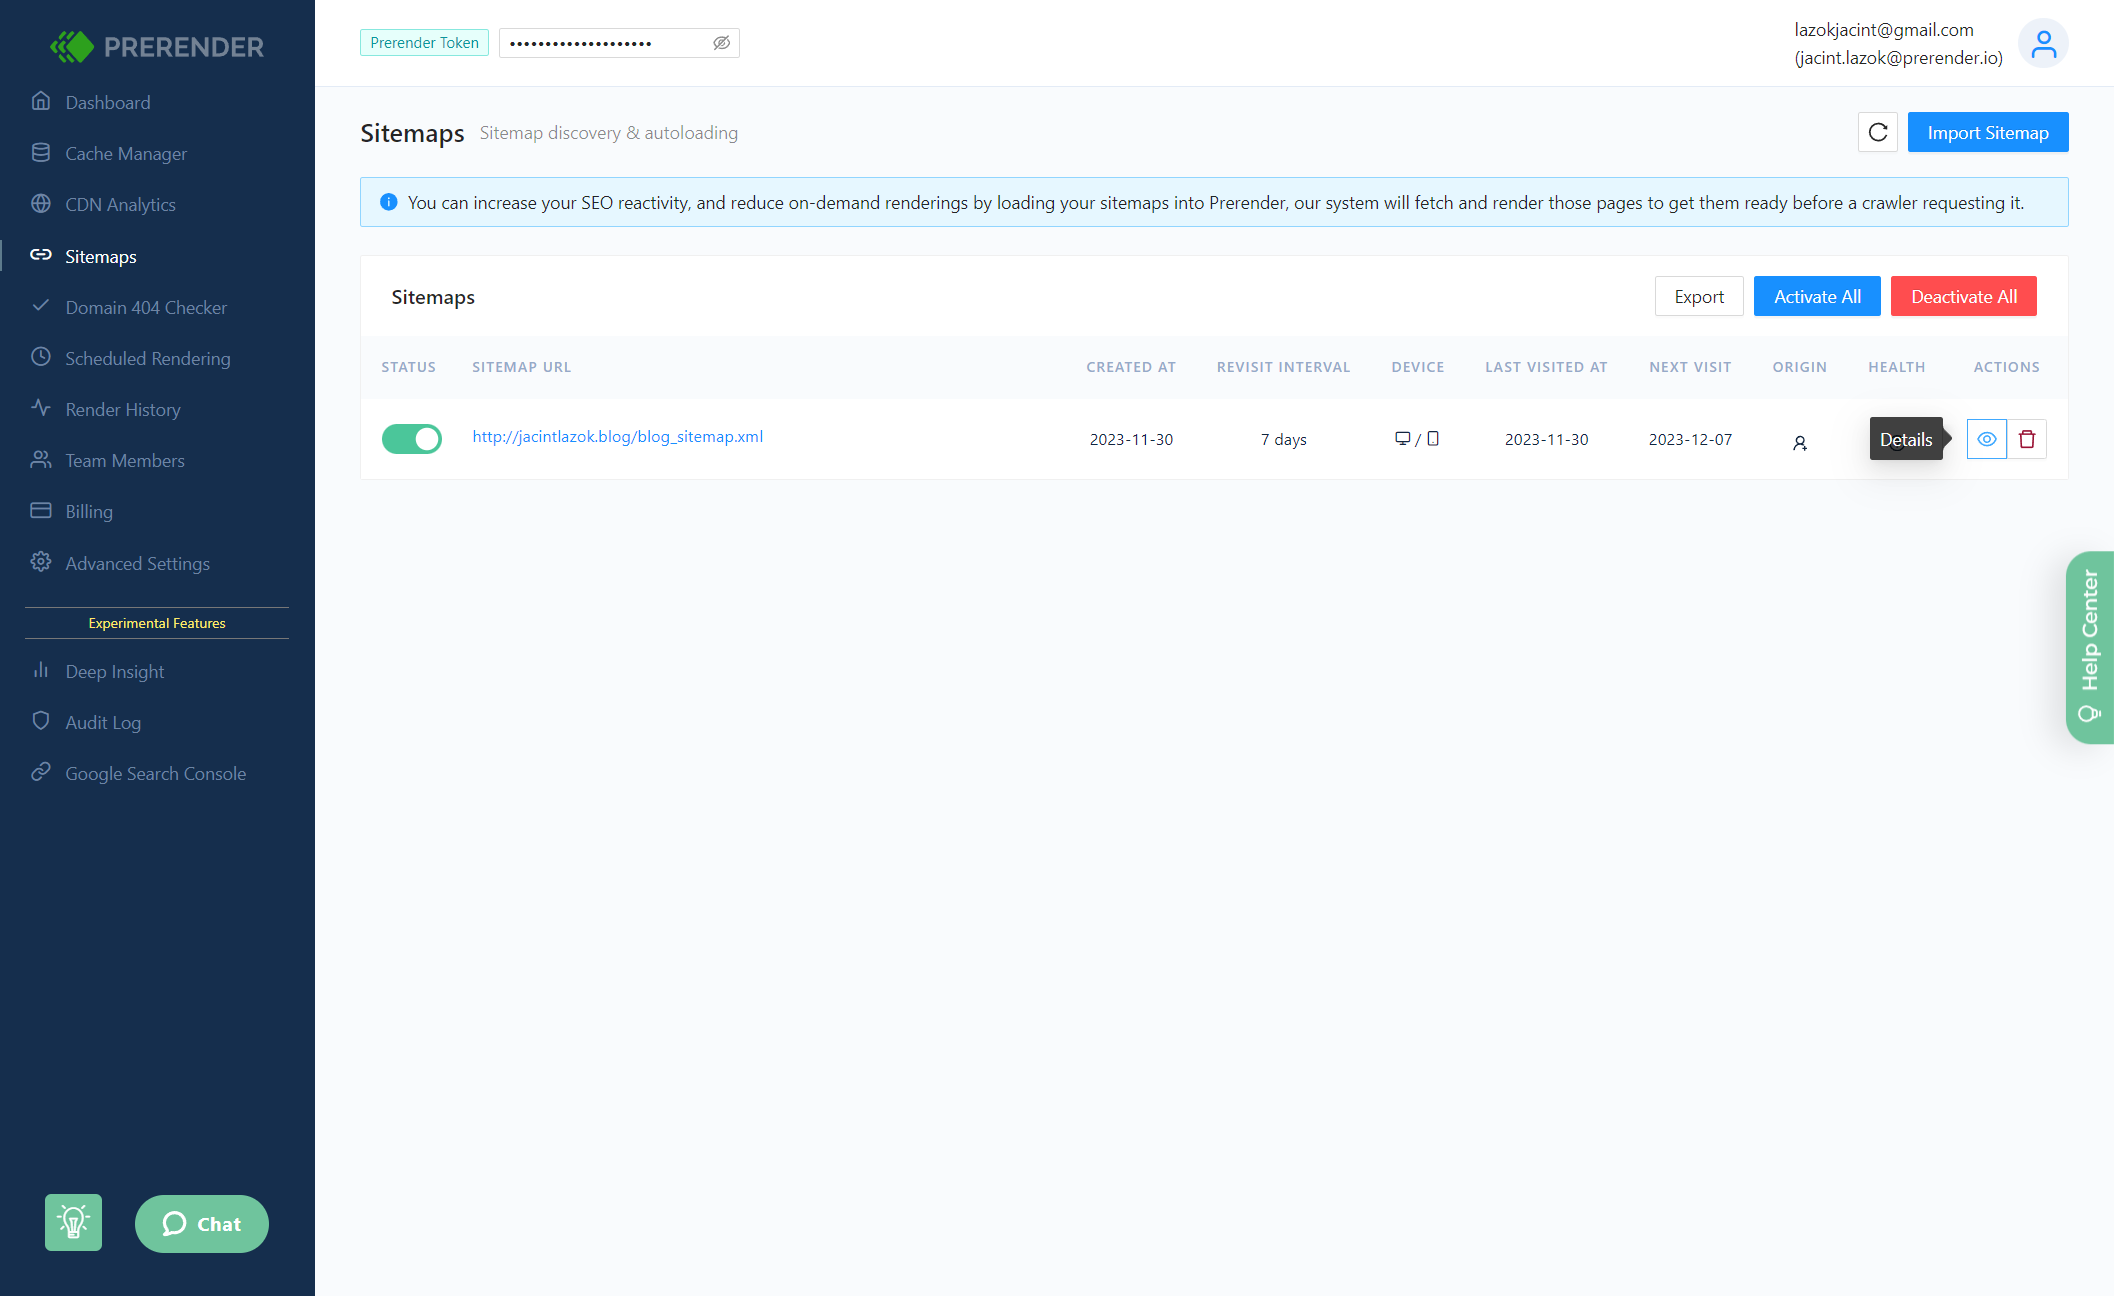
Task: Click the Domain 404 Checker checkmark icon
Action: point(41,305)
